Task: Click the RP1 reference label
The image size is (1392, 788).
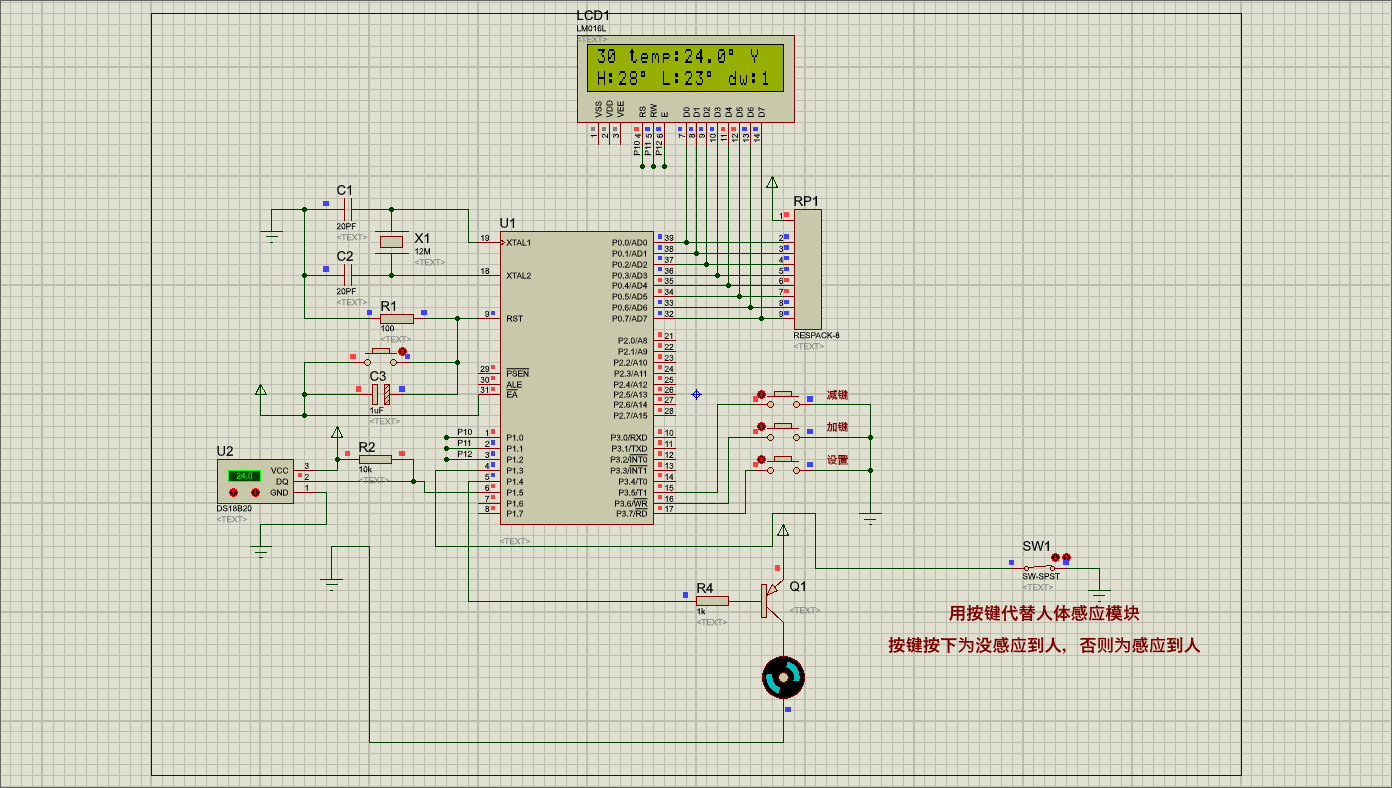Action: coord(806,200)
